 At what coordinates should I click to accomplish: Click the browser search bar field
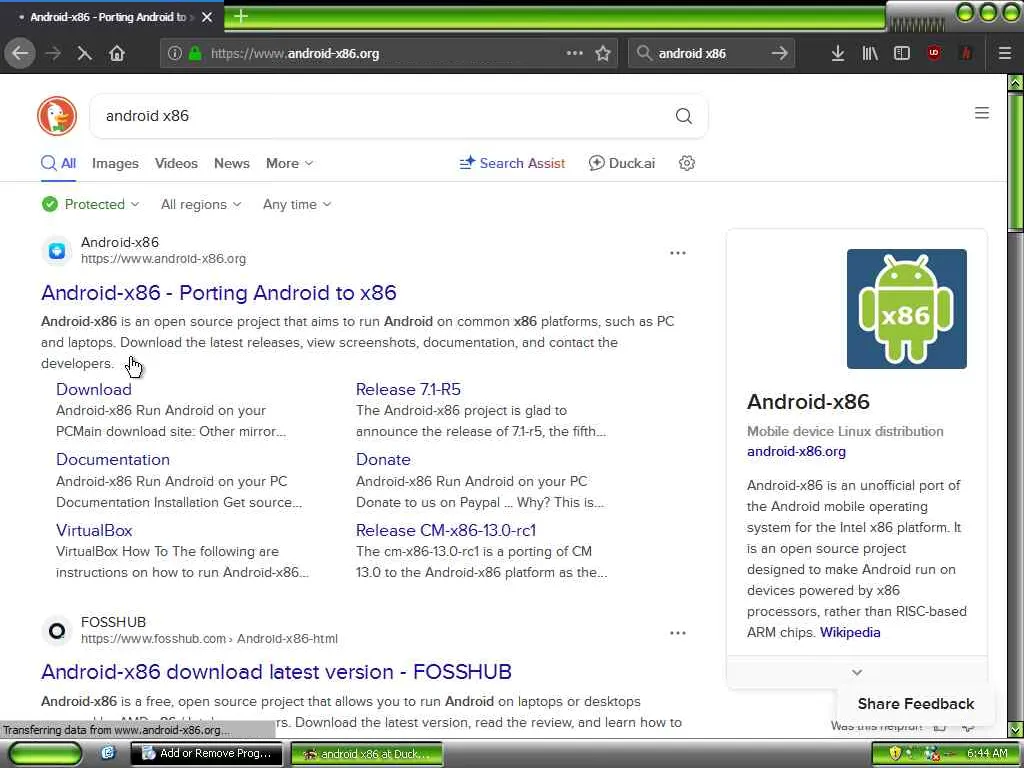pos(711,54)
